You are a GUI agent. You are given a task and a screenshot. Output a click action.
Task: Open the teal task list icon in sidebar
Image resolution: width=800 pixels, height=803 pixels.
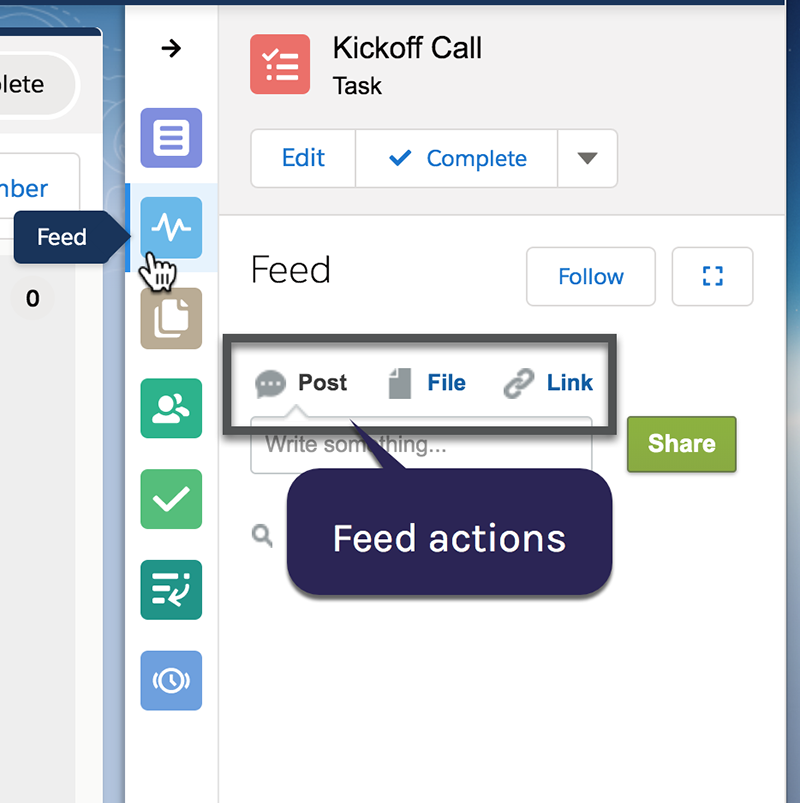(171, 589)
